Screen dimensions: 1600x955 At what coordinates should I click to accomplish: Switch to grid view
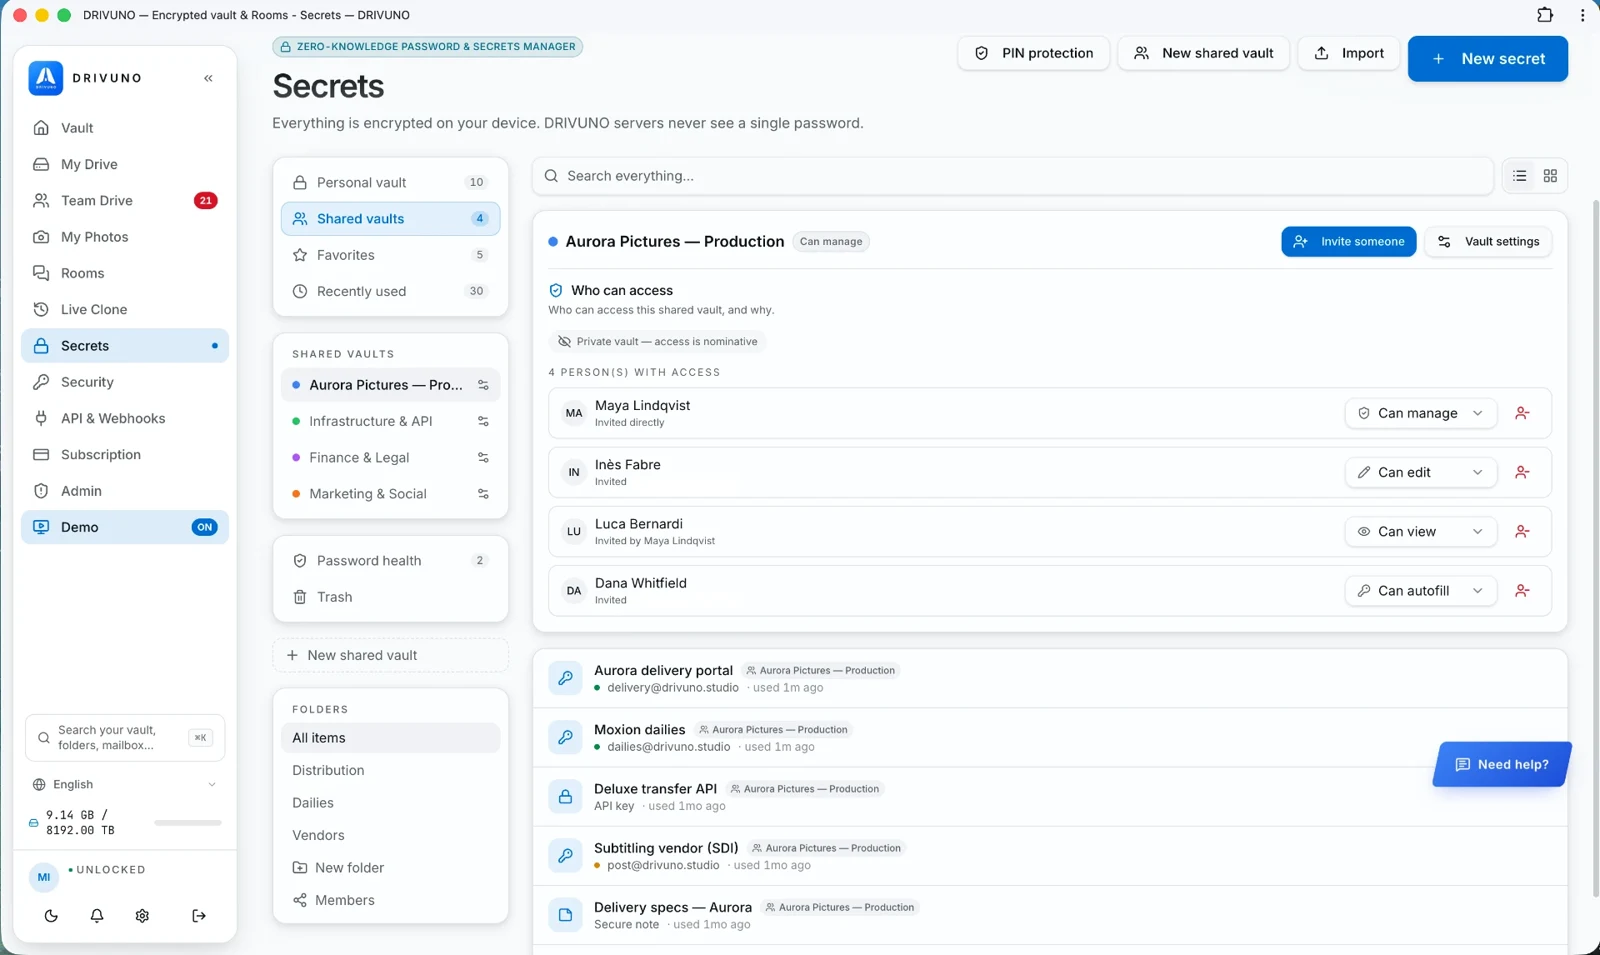1550,176
